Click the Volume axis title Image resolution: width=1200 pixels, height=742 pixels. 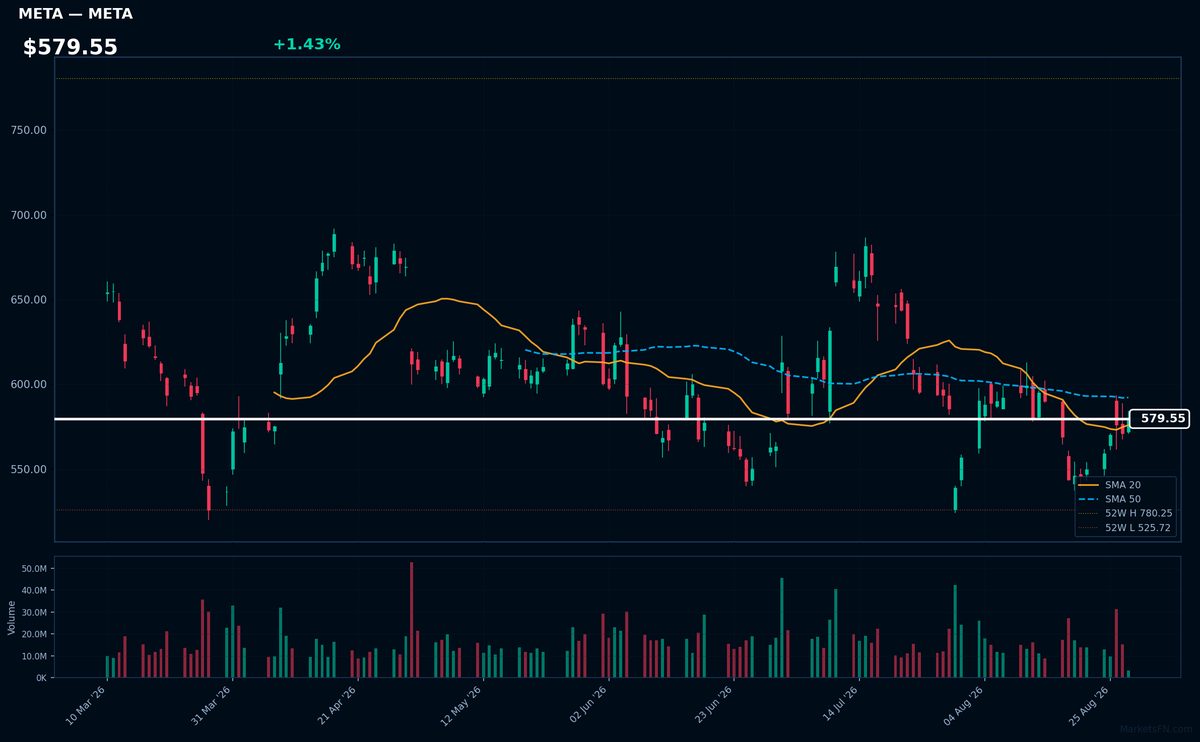click(11, 617)
